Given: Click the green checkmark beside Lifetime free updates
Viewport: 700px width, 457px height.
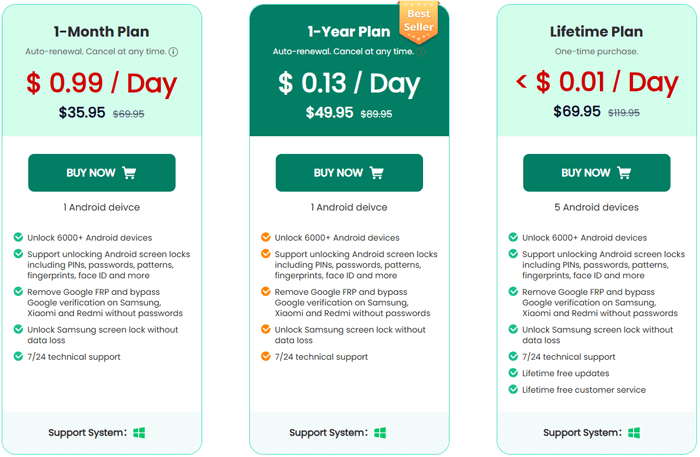Looking at the screenshot, I should click(x=513, y=373).
